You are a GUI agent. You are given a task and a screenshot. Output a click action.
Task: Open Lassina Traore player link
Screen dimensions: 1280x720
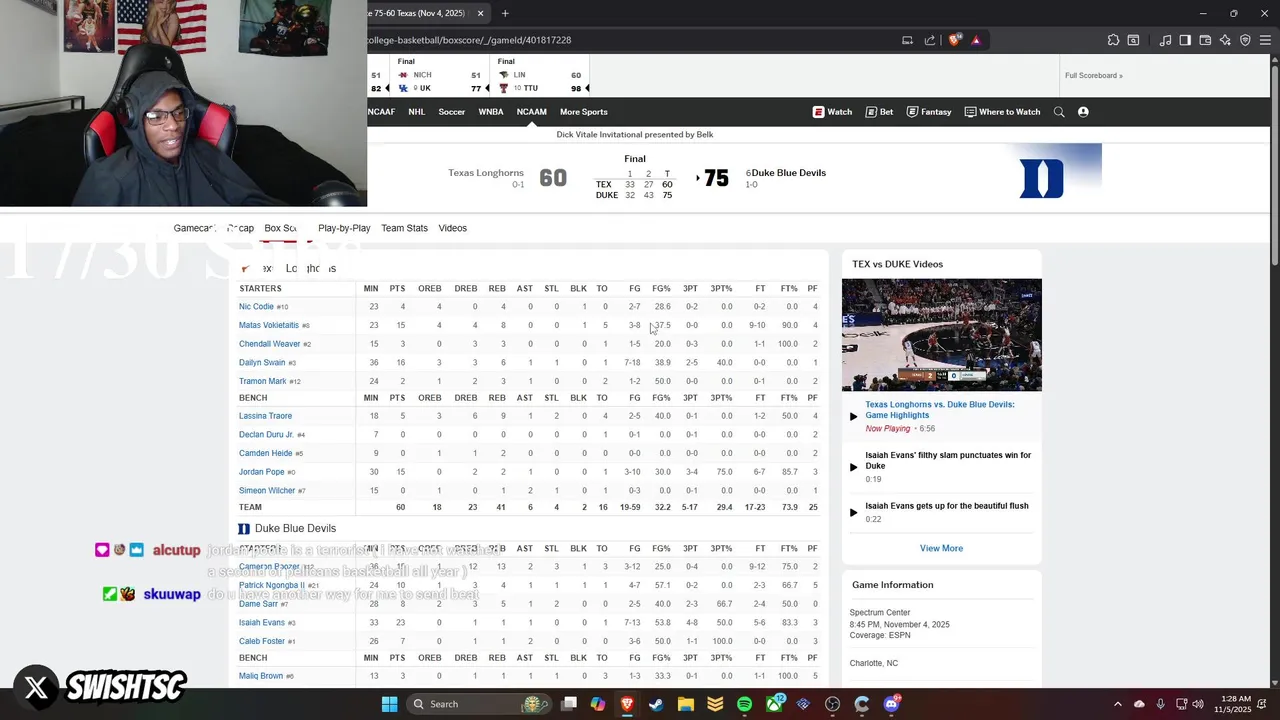(266, 416)
